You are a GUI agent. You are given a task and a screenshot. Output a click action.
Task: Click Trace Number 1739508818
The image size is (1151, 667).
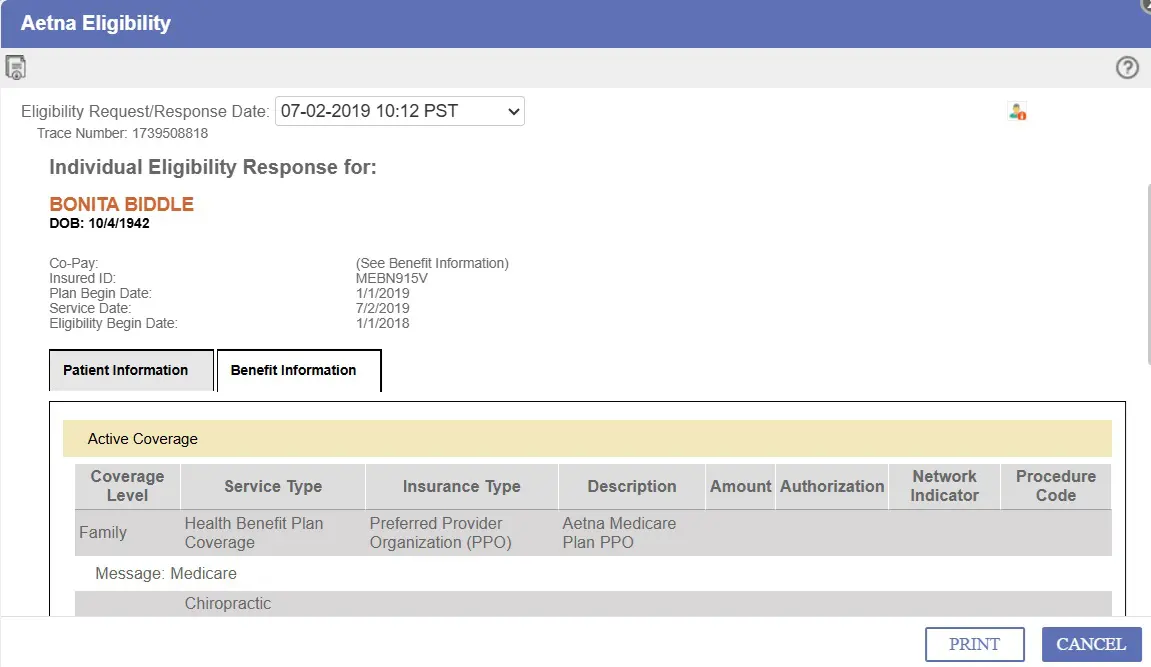click(x=123, y=134)
